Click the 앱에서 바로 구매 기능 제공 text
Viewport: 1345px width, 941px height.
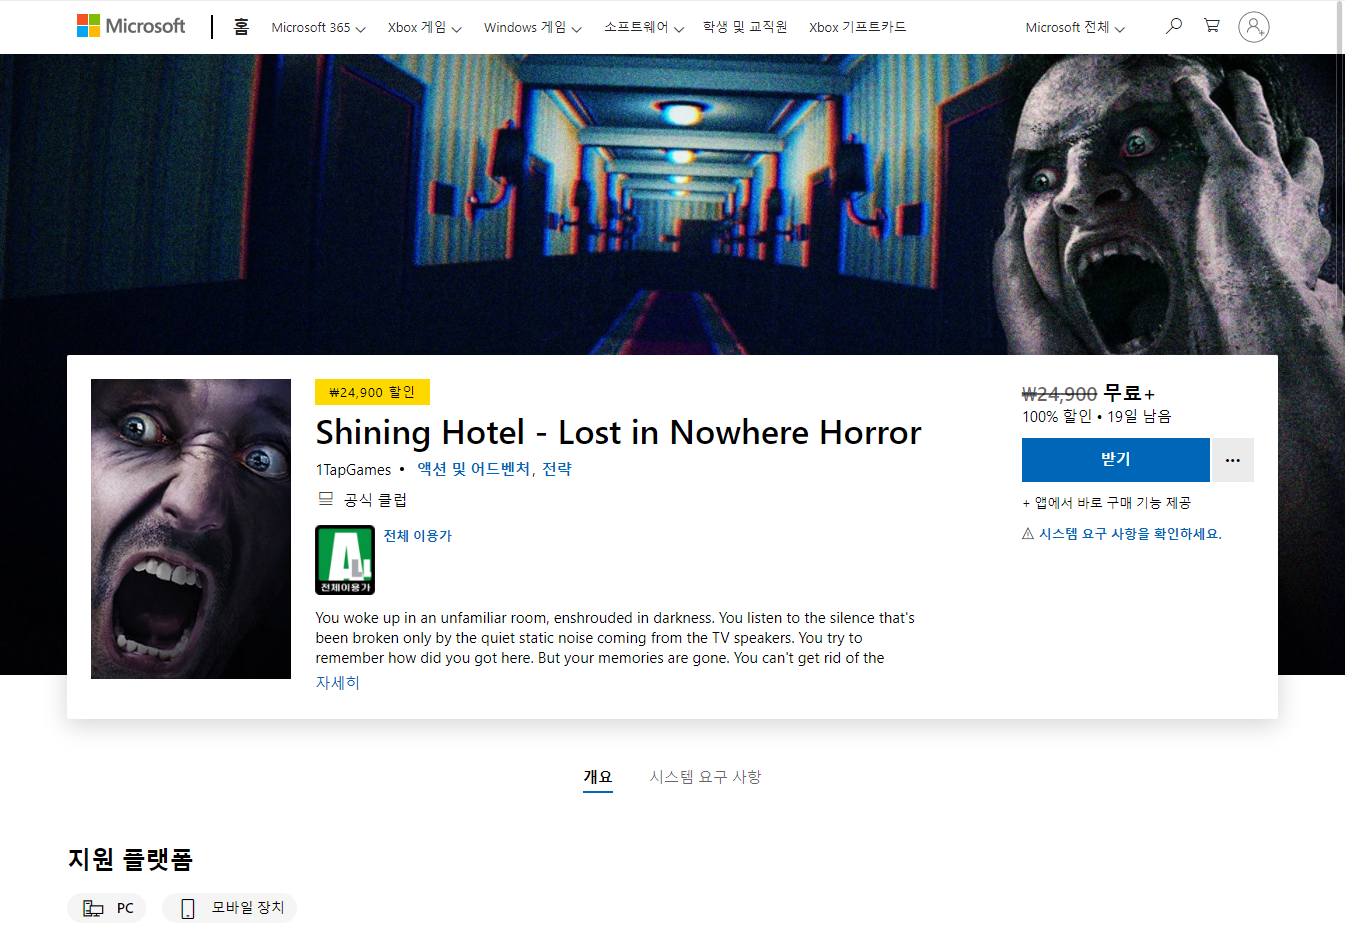coord(1106,503)
